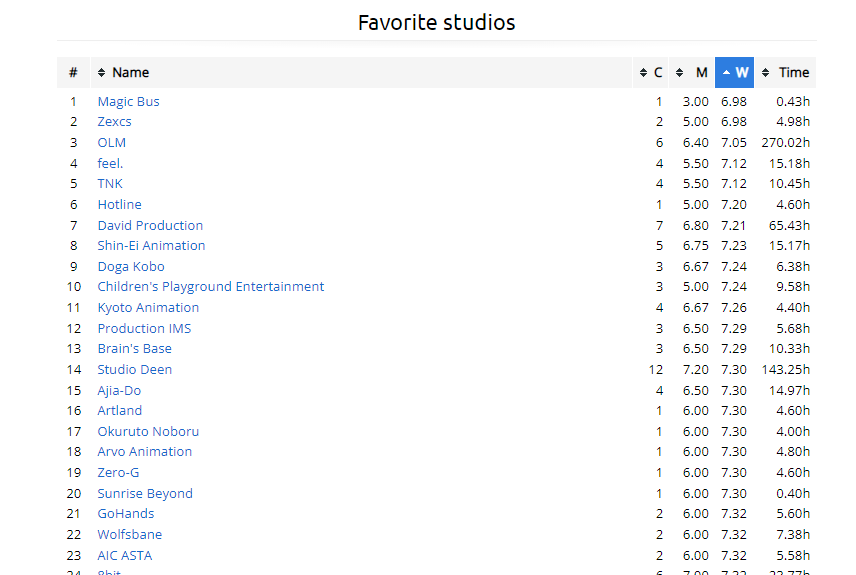Visit the Kyoto Animation studio page

pos(148,308)
